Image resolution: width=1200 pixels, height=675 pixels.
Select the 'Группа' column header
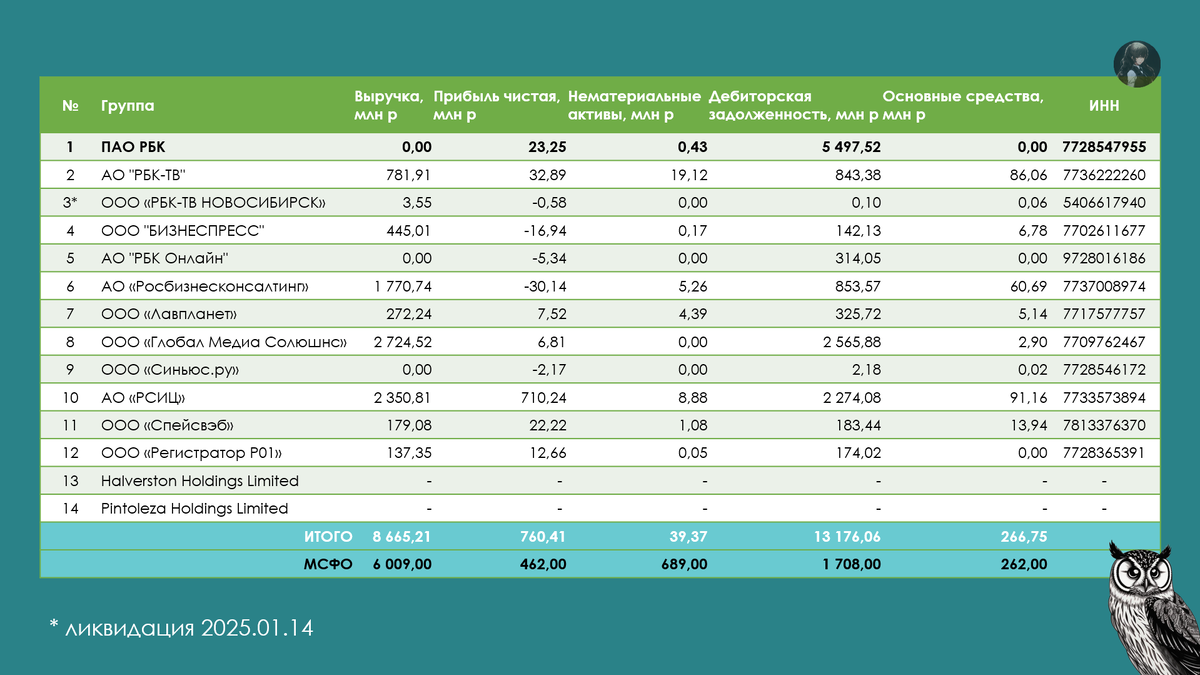[128, 106]
